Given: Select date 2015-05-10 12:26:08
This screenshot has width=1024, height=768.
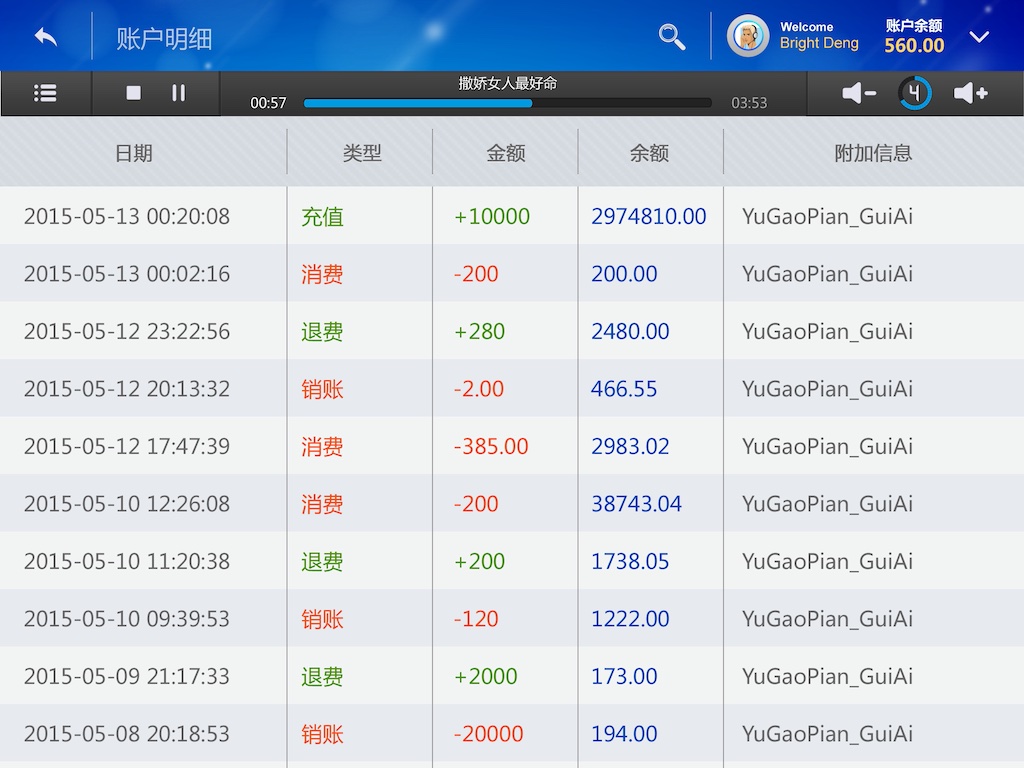Looking at the screenshot, I should pyautogui.click(x=127, y=504).
